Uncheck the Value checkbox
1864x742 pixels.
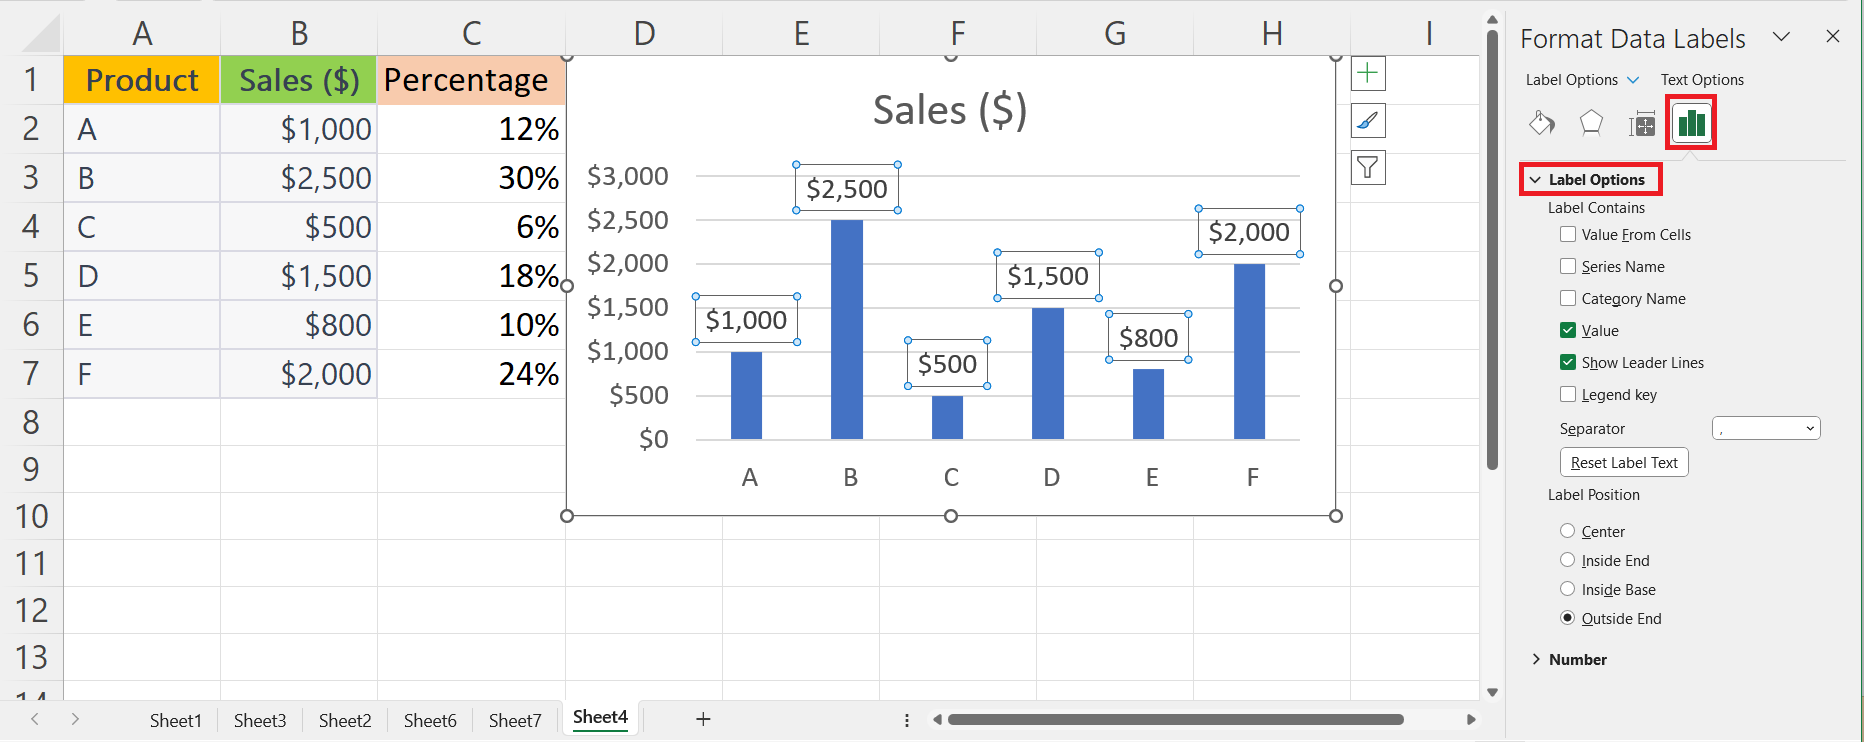click(1568, 330)
